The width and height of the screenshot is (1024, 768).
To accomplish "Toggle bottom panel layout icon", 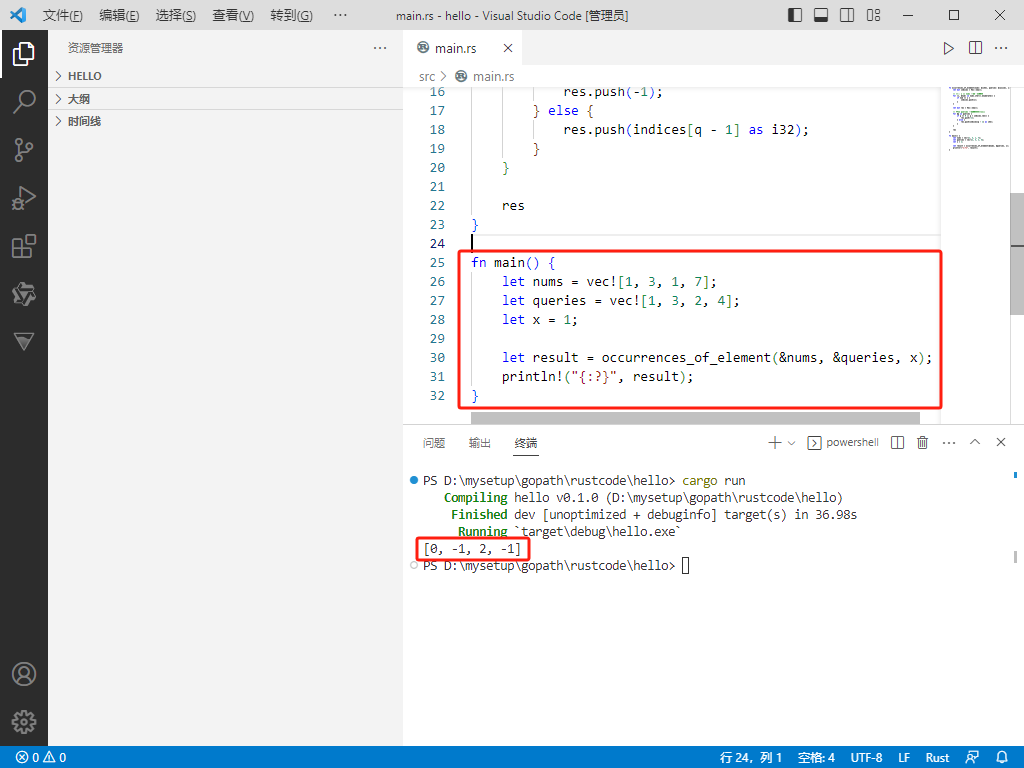I will [821, 15].
